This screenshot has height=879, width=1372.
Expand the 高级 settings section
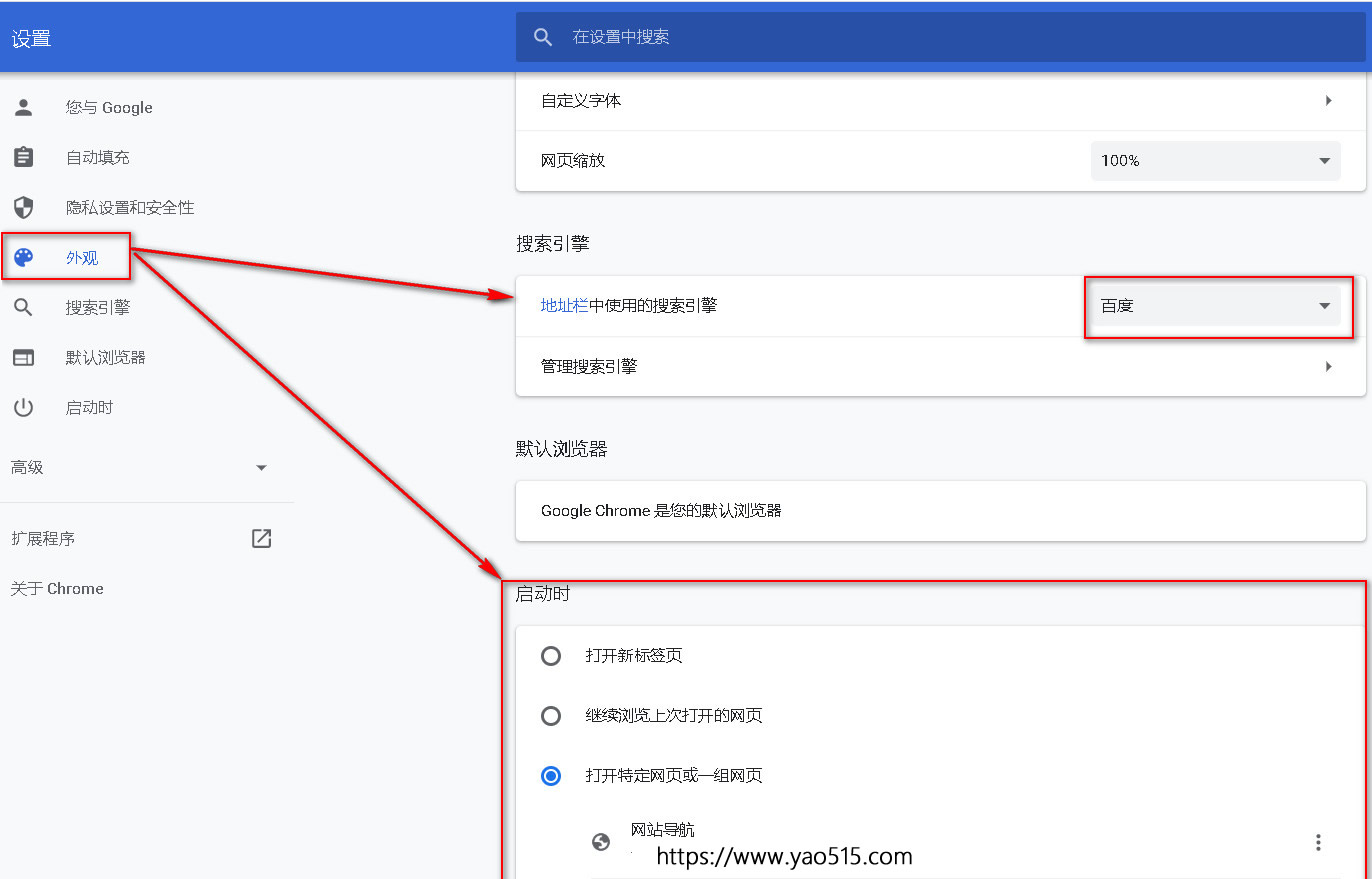coord(261,467)
